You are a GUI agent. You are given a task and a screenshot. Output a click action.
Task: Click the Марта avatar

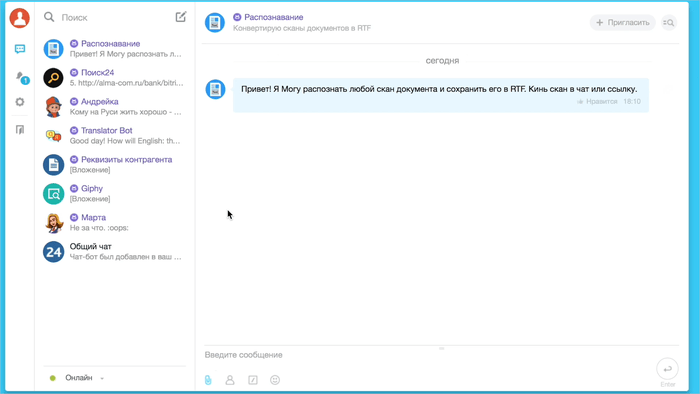[x=53, y=223]
